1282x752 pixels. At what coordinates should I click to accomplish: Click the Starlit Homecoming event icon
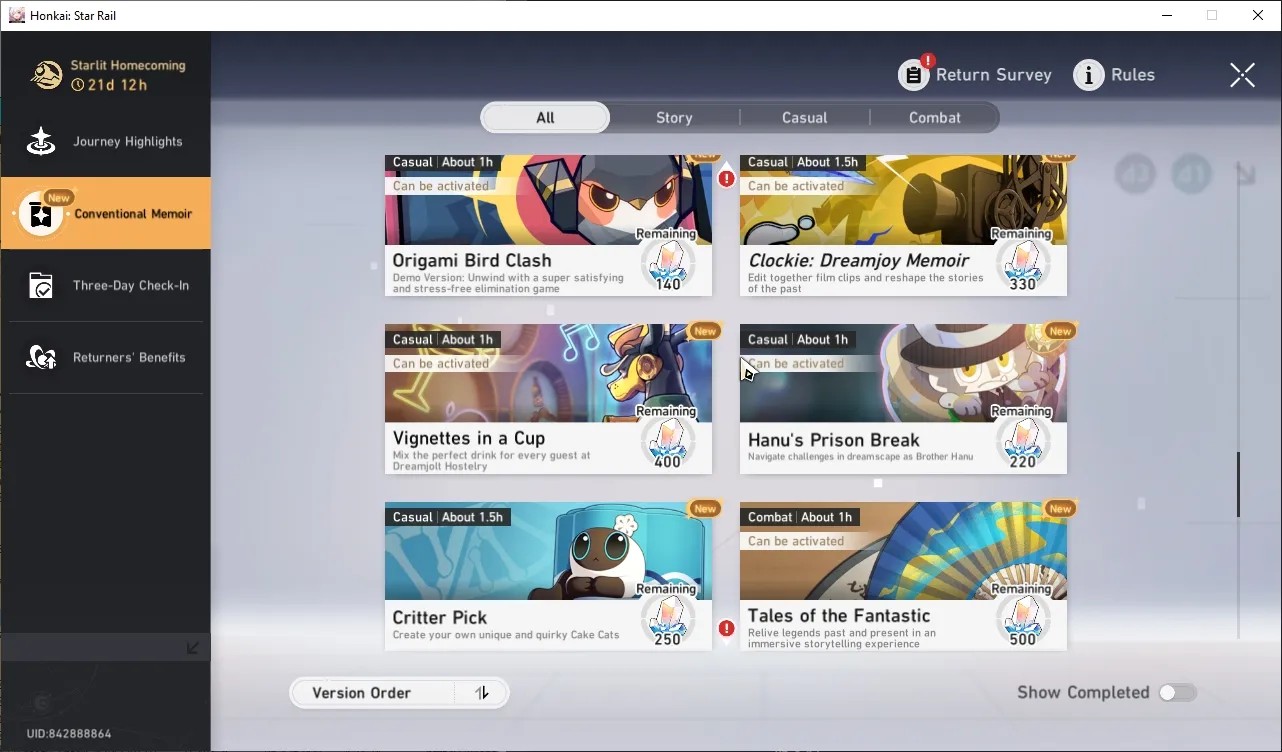coord(46,75)
